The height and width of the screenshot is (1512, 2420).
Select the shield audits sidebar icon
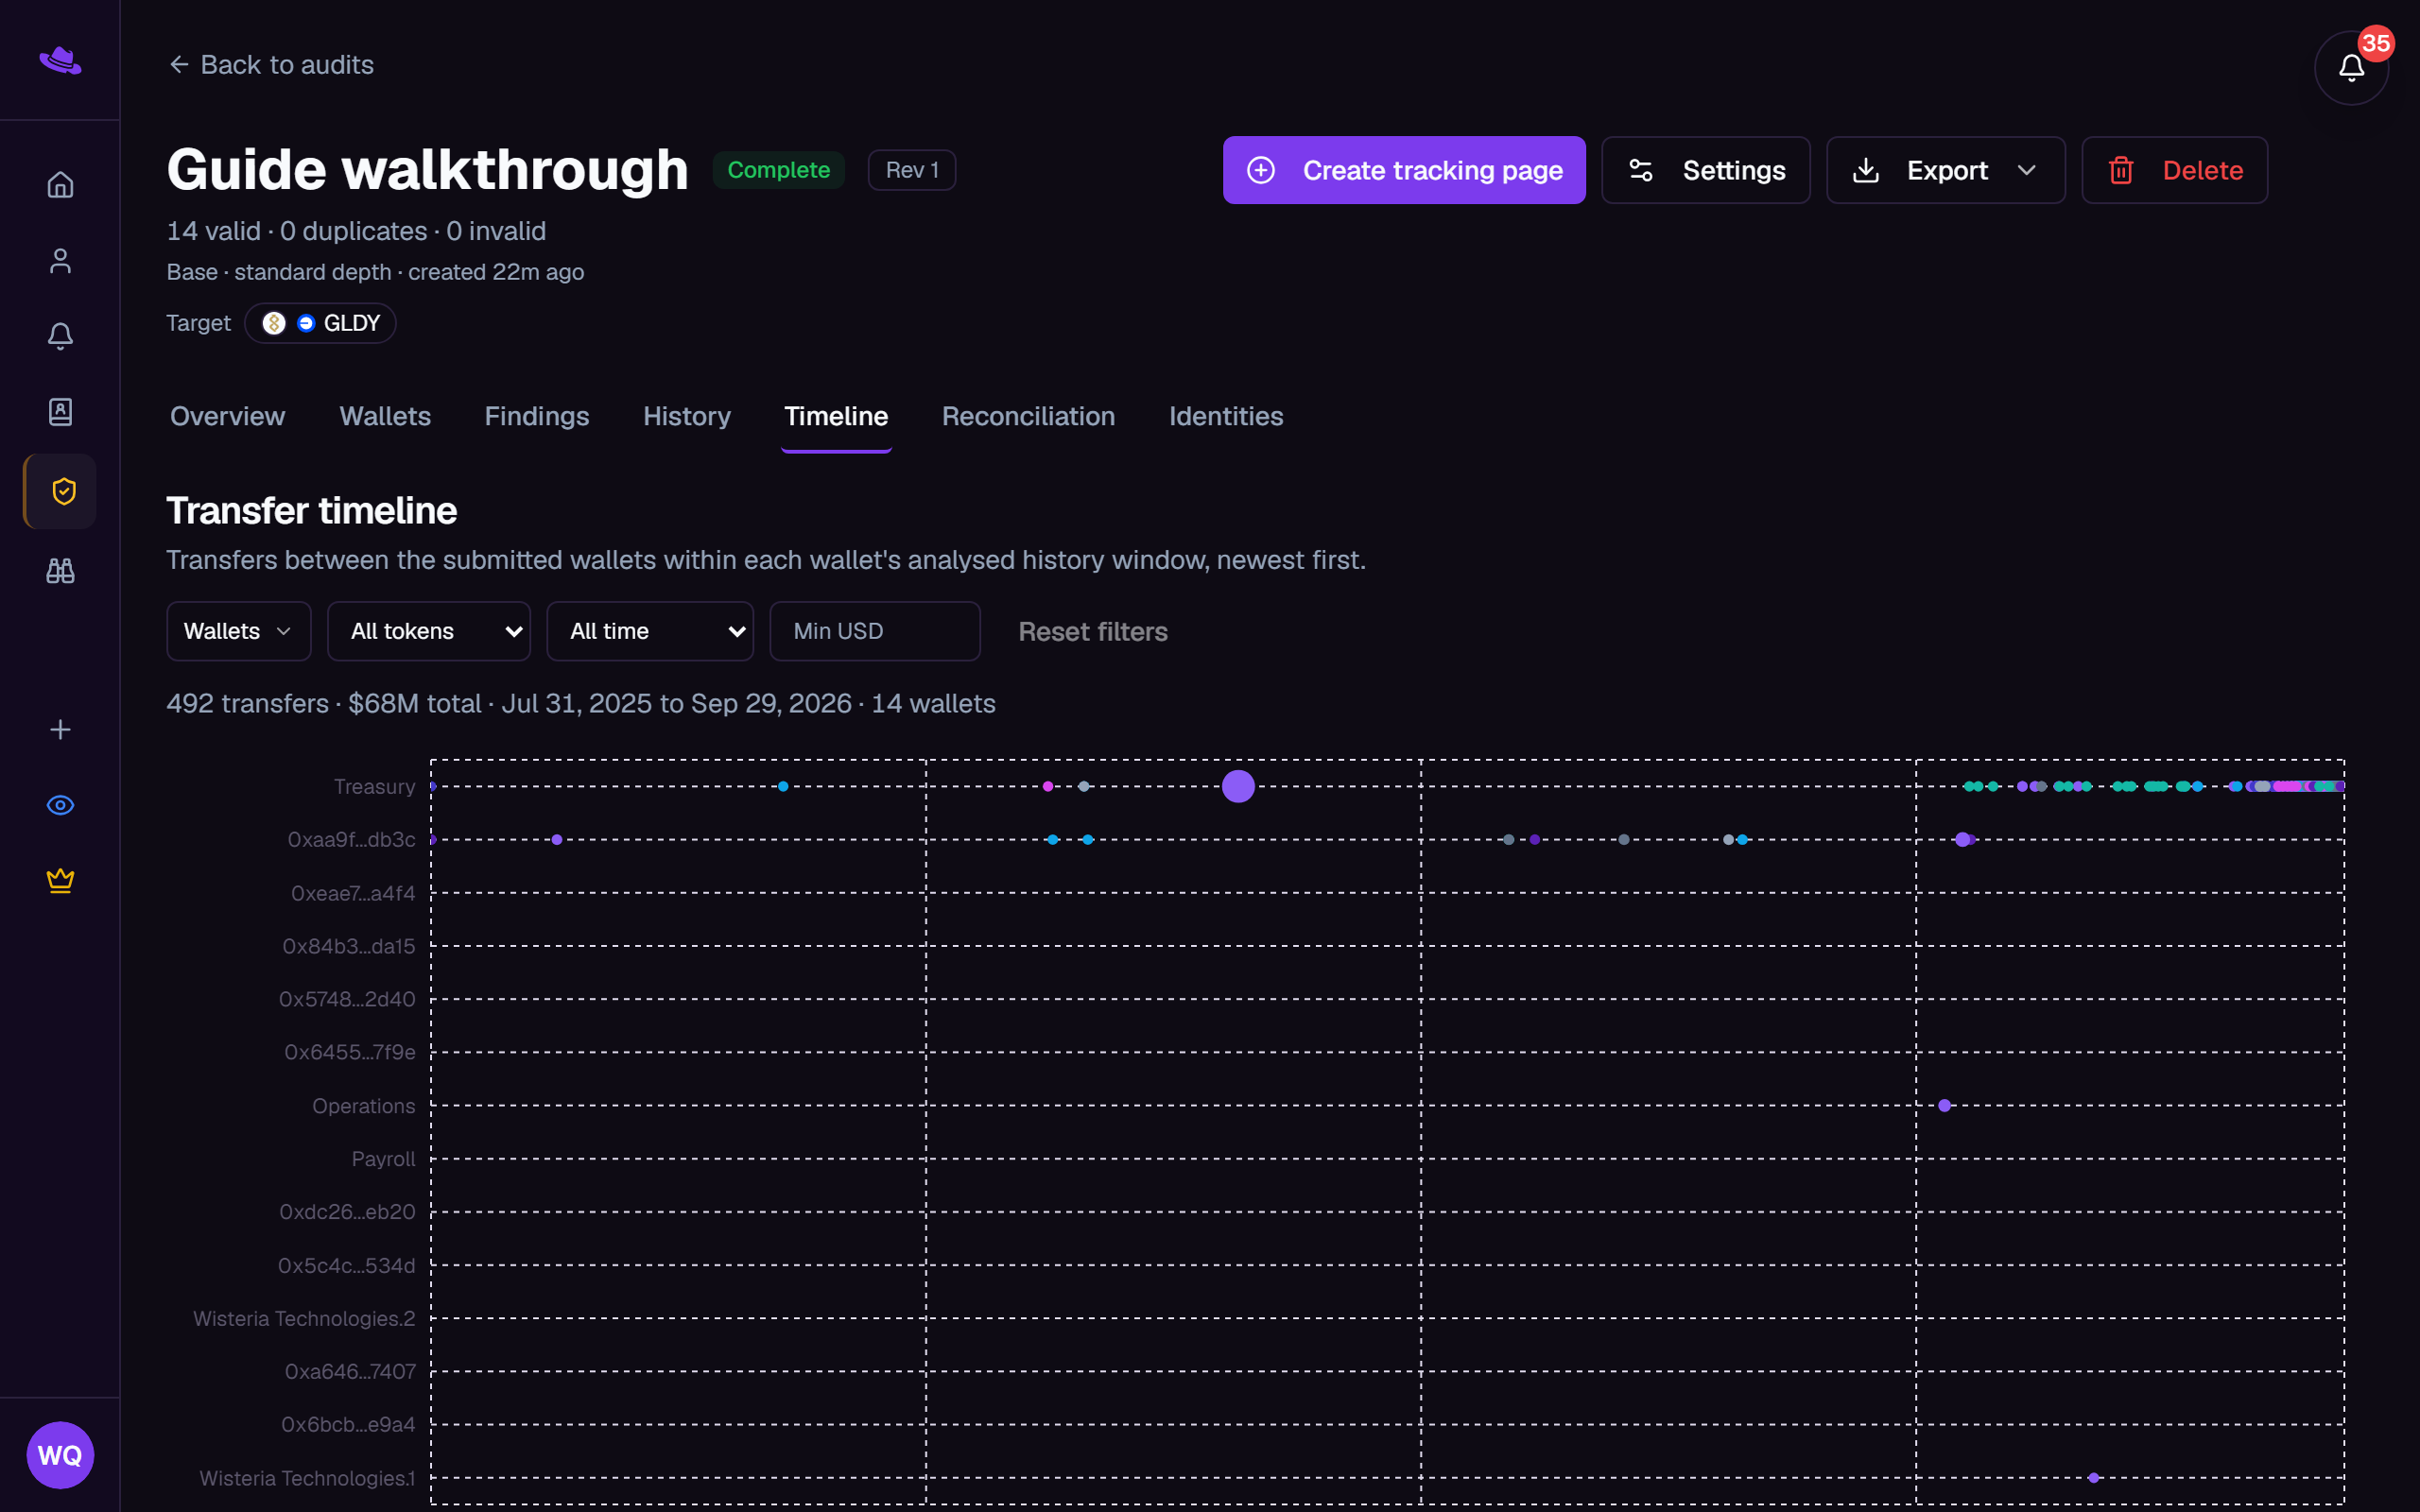[x=61, y=491]
